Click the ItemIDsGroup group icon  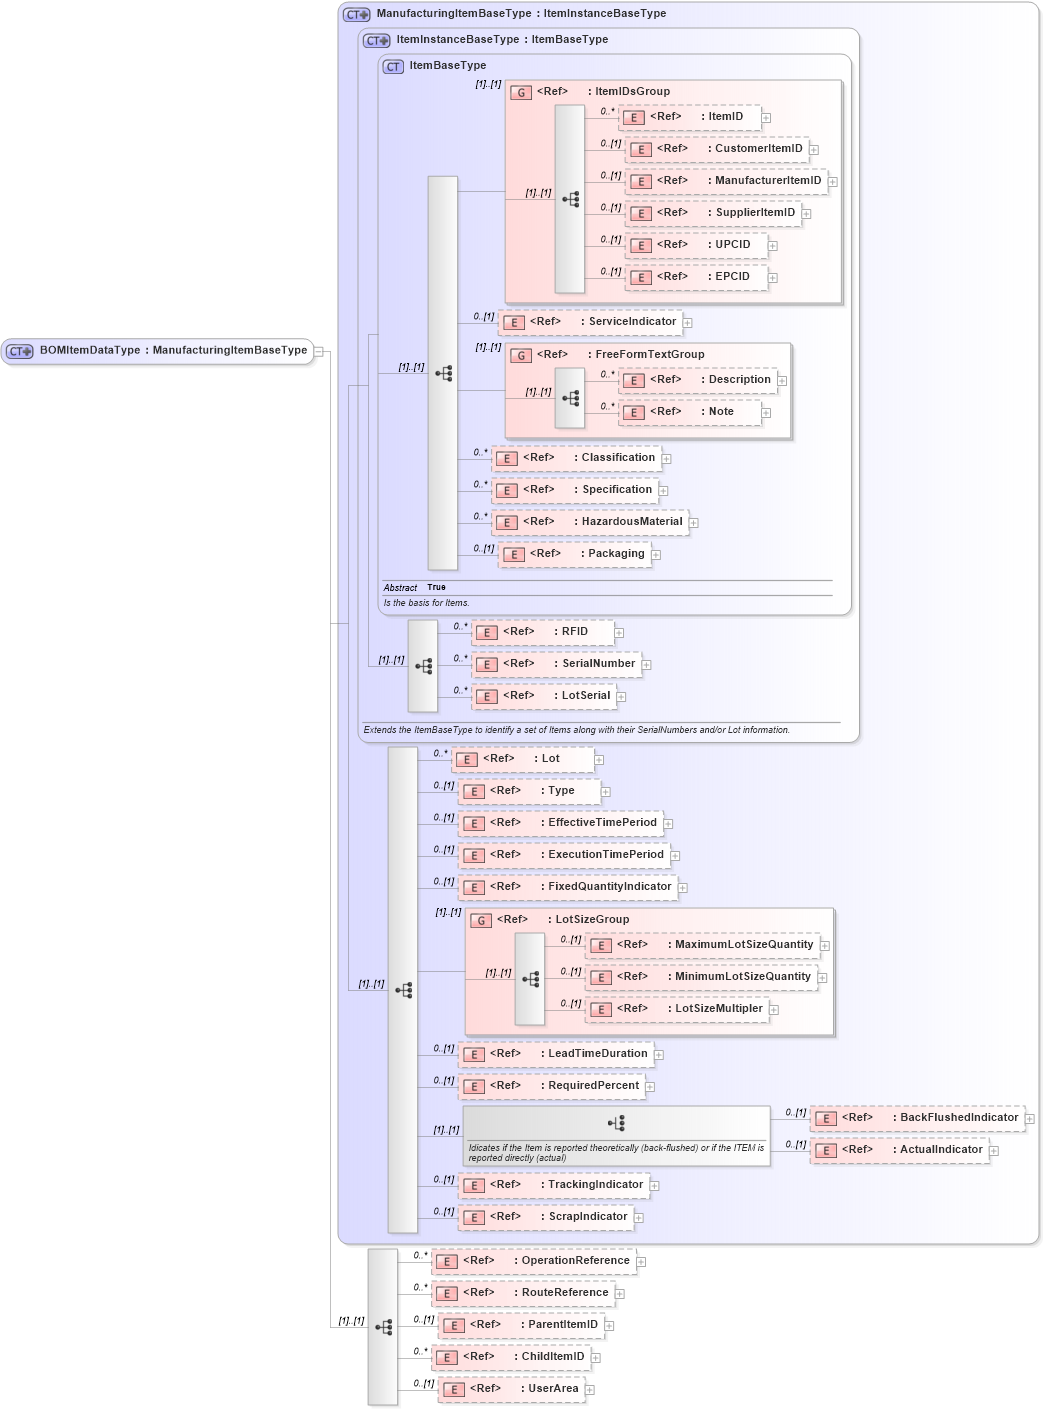[x=520, y=91]
